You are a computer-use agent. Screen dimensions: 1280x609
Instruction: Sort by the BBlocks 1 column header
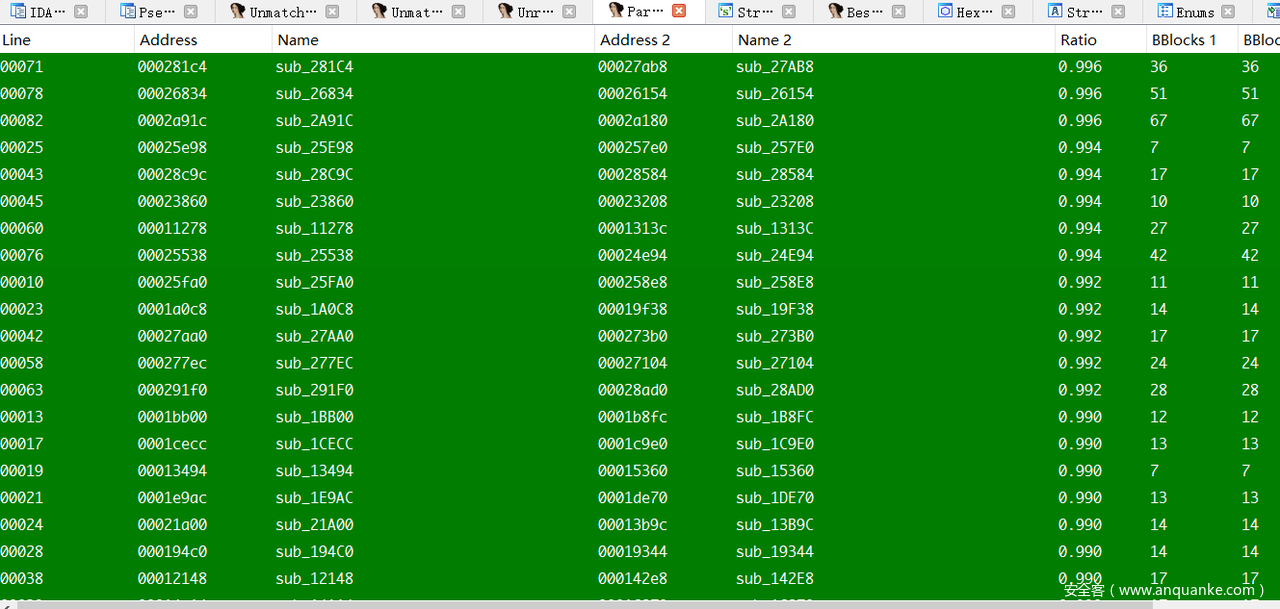(1184, 40)
